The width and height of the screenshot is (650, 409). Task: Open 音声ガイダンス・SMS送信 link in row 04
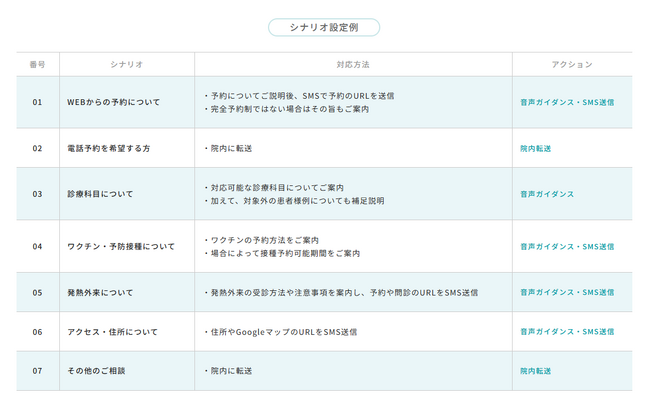click(567, 246)
